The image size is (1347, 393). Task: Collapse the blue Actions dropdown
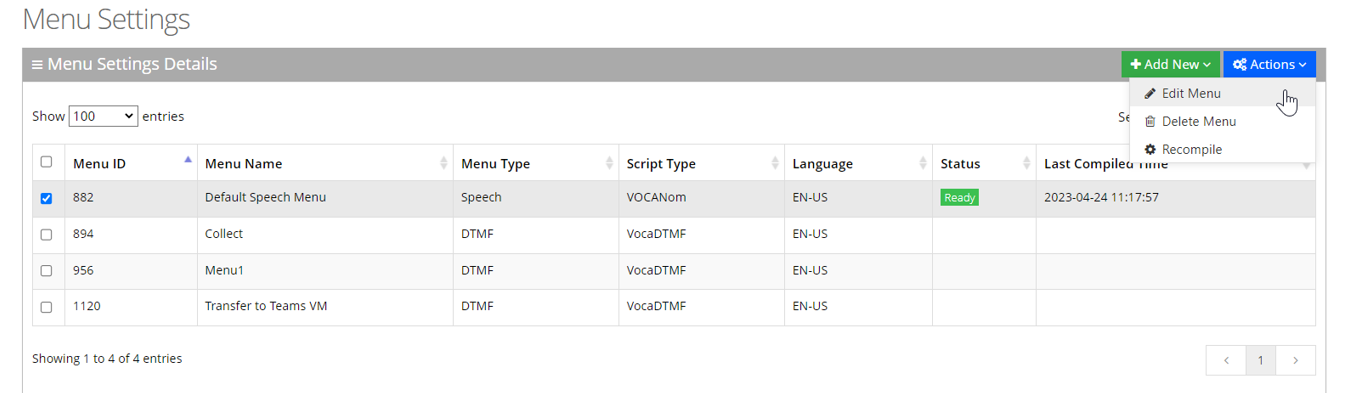click(x=1269, y=64)
